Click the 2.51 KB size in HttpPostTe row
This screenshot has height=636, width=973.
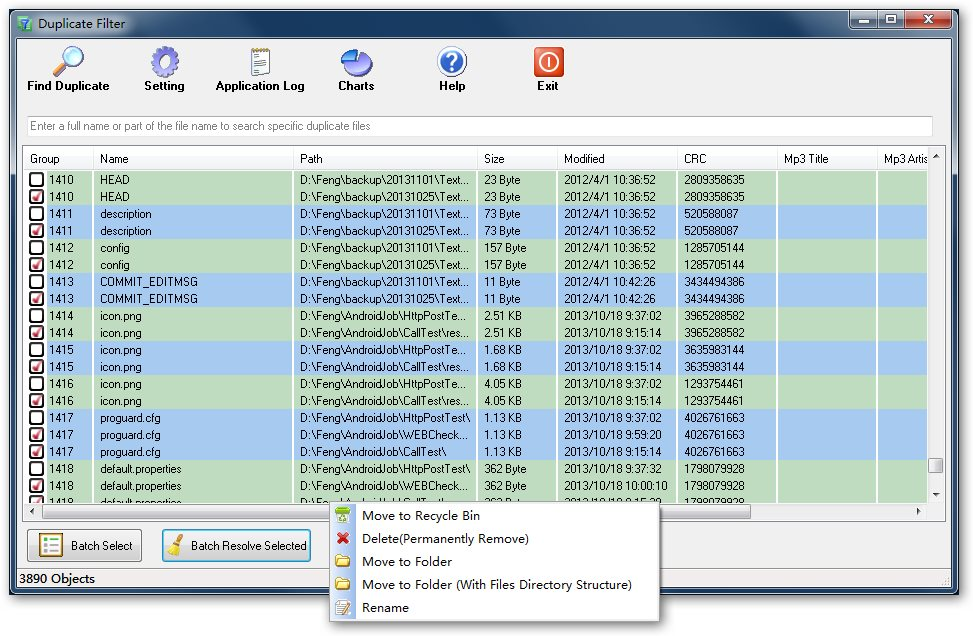(503, 316)
